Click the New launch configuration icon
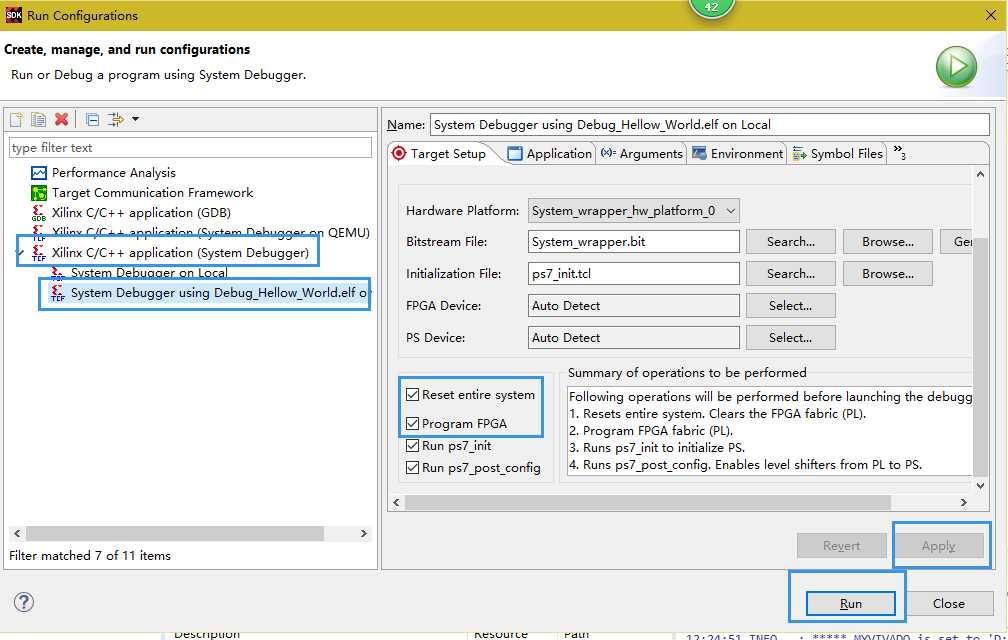 [16, 119]
